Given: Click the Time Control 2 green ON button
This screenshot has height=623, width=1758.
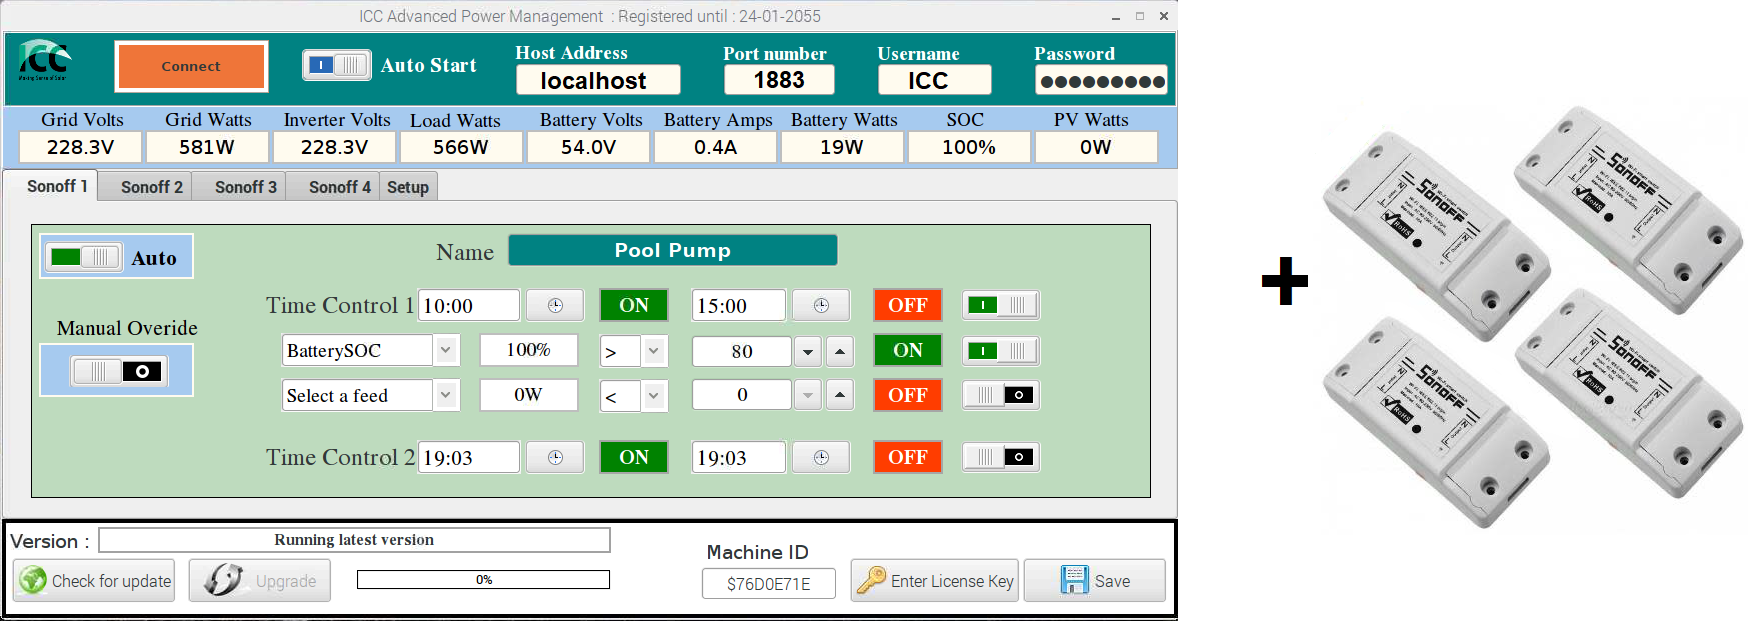Looking at the screenshot, I should (x=634, y=458).
